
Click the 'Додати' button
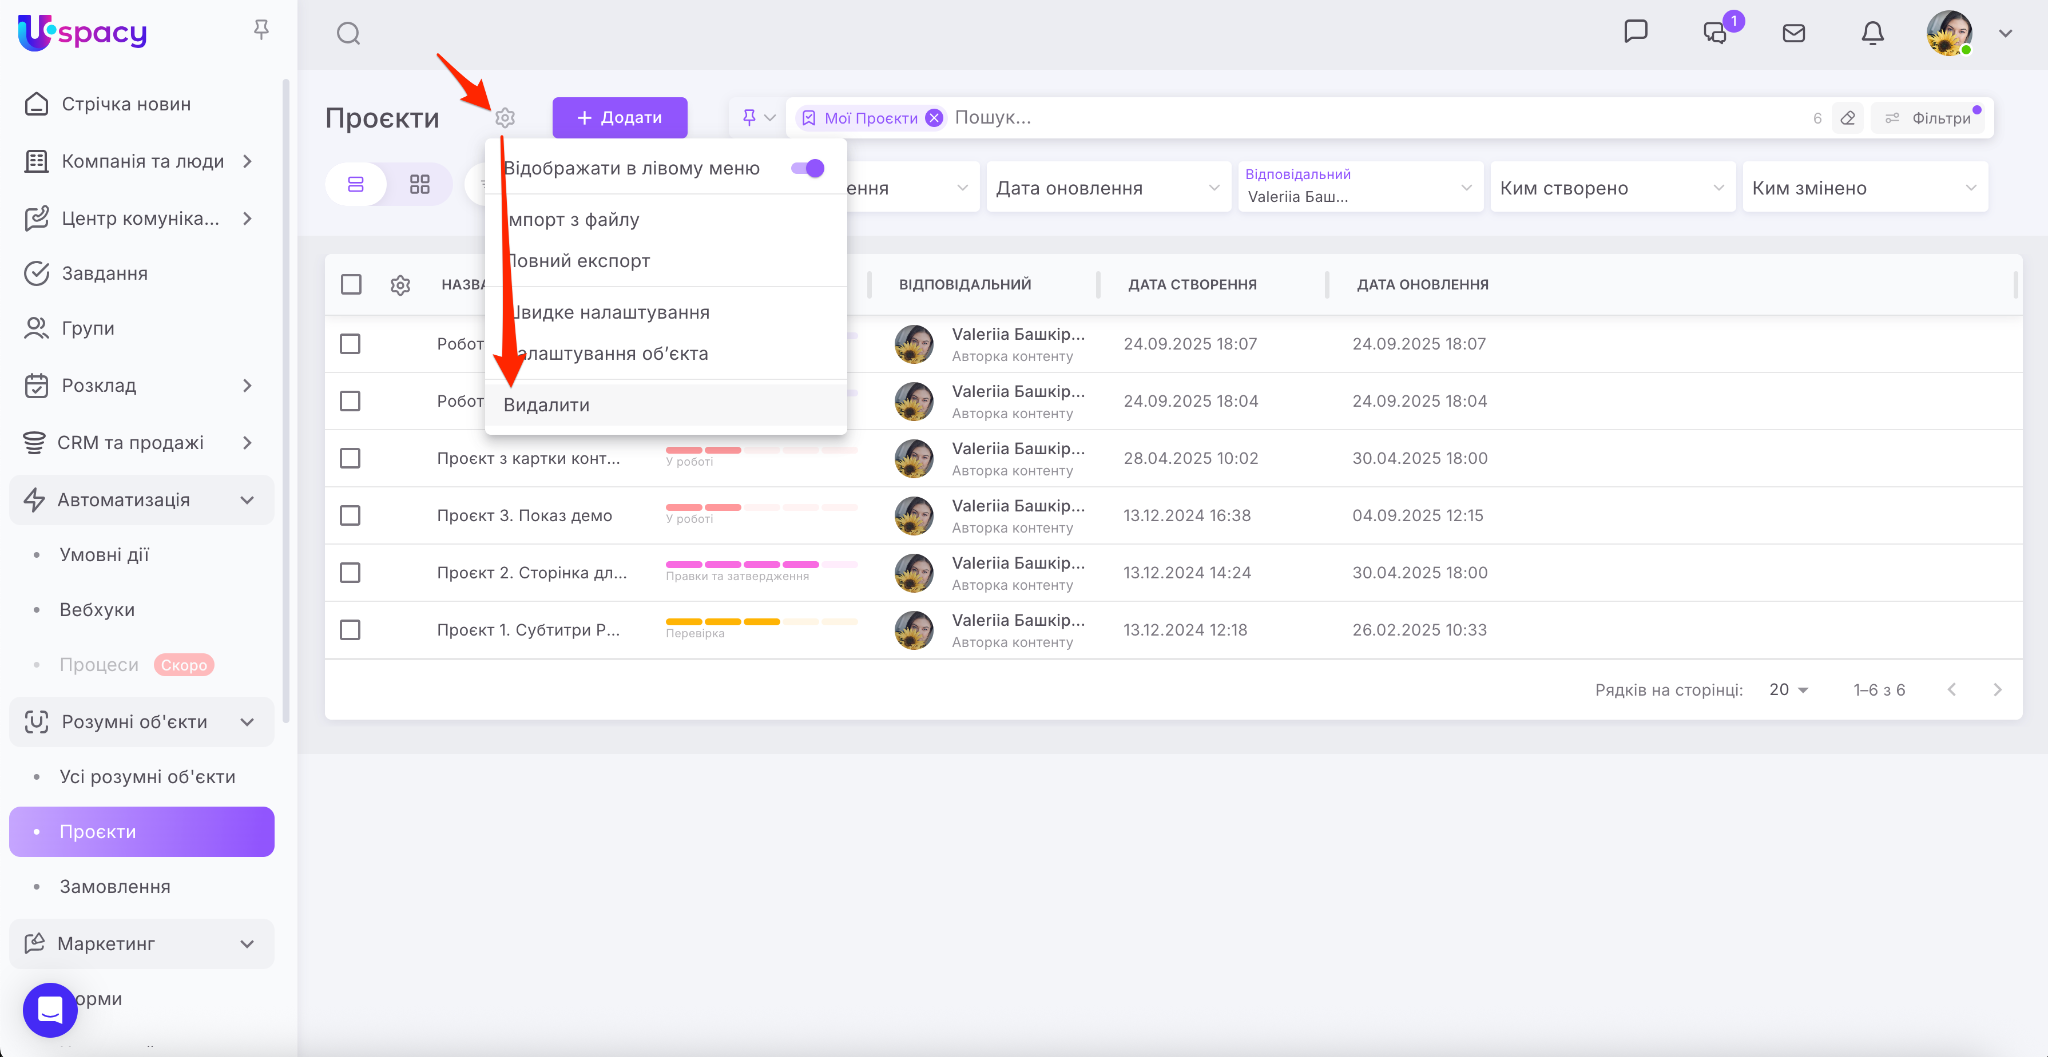pyautogui.click(x=620, y=118)
